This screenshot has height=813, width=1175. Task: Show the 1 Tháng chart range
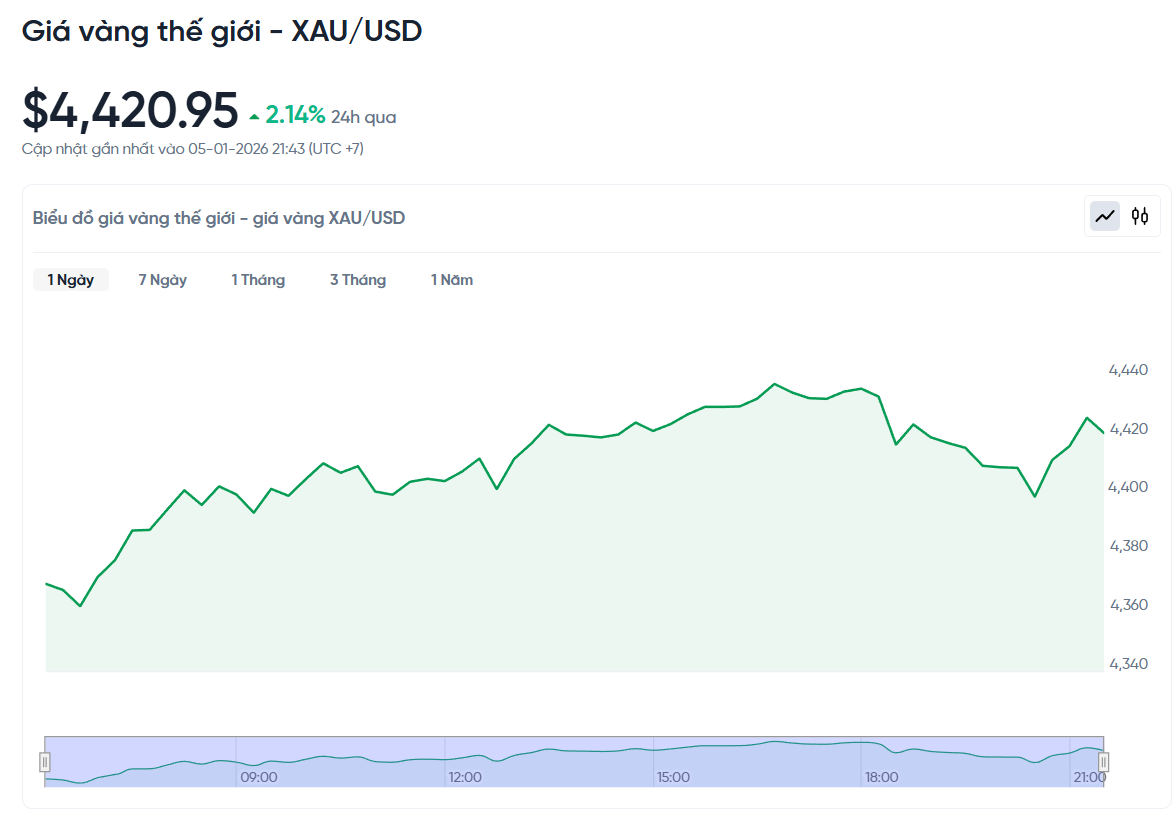point(258,280)
